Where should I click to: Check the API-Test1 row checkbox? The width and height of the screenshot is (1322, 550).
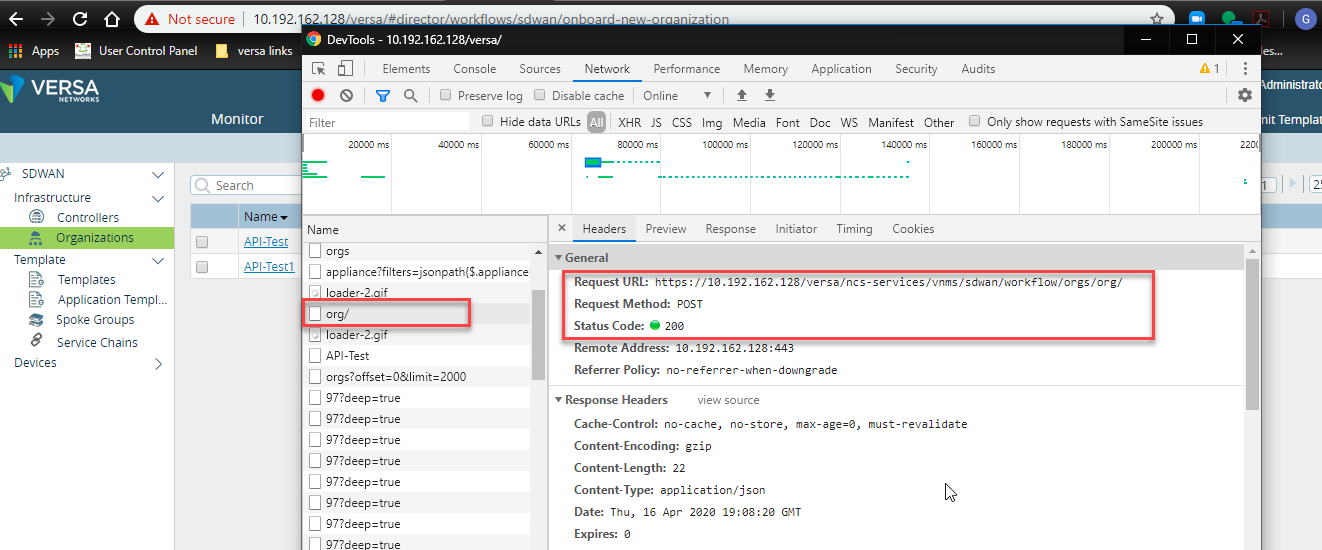(x=203, y=267)
